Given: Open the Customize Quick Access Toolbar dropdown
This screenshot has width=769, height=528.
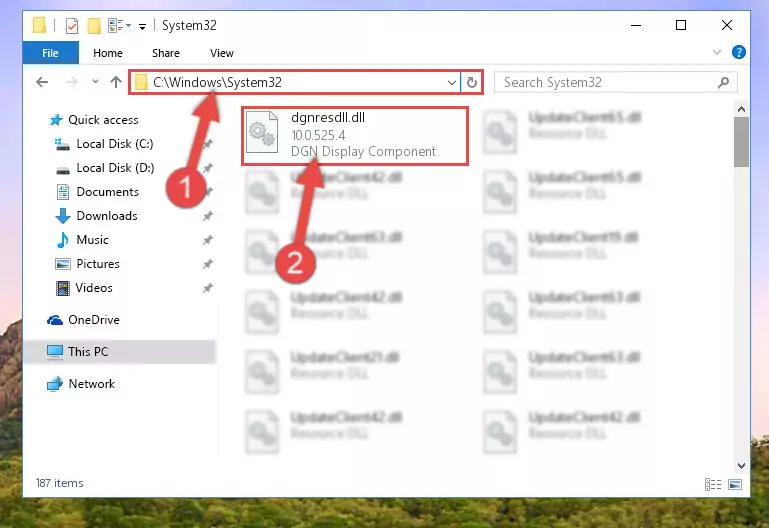Looking at the screenshot, I should pyautogui.click(x=142, y=26).
